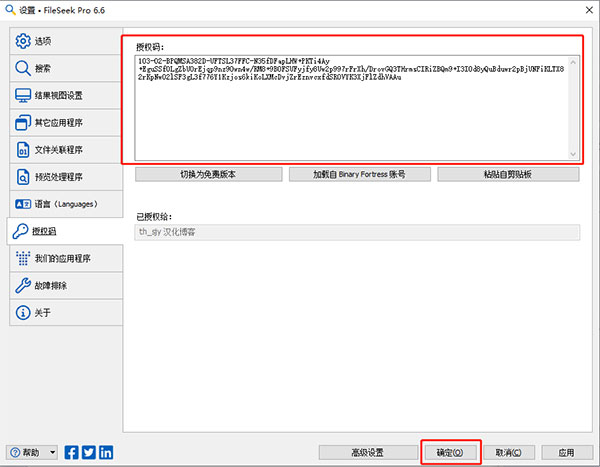Viewport: 600px width, 467px height.
Task: Switch to the 我们的应用程序 tab
Action: click(x=66, y=258)
